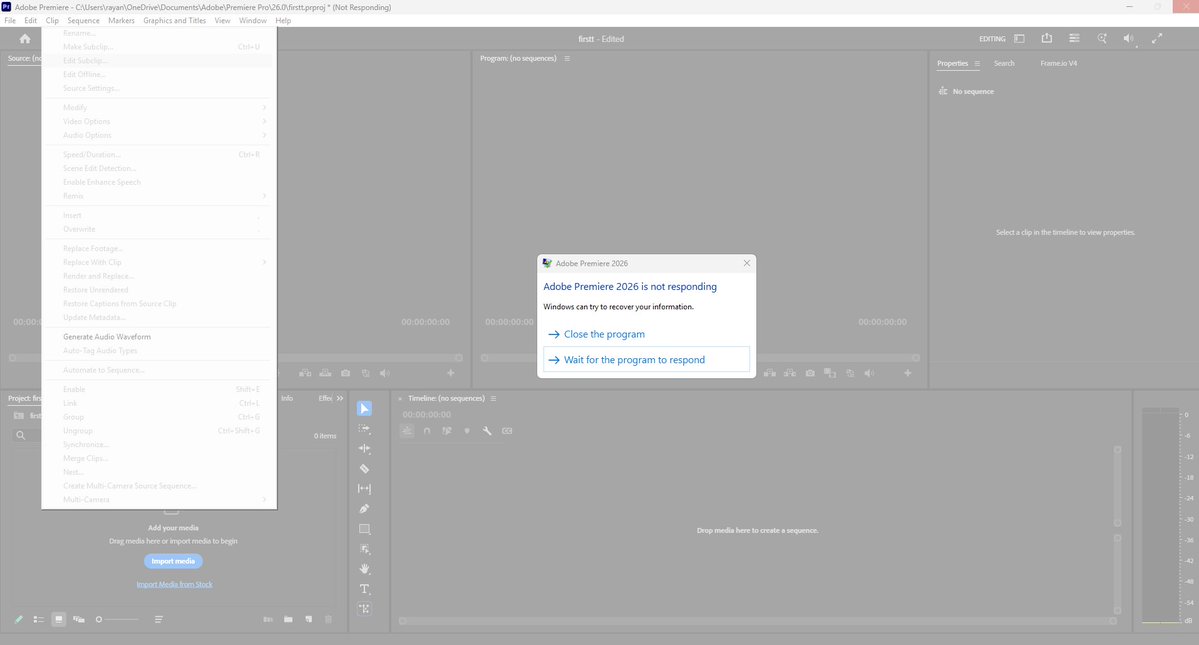The image size is (1199, 645).
Task: Click the Quick Export share icon
Action: [1047, 38]
